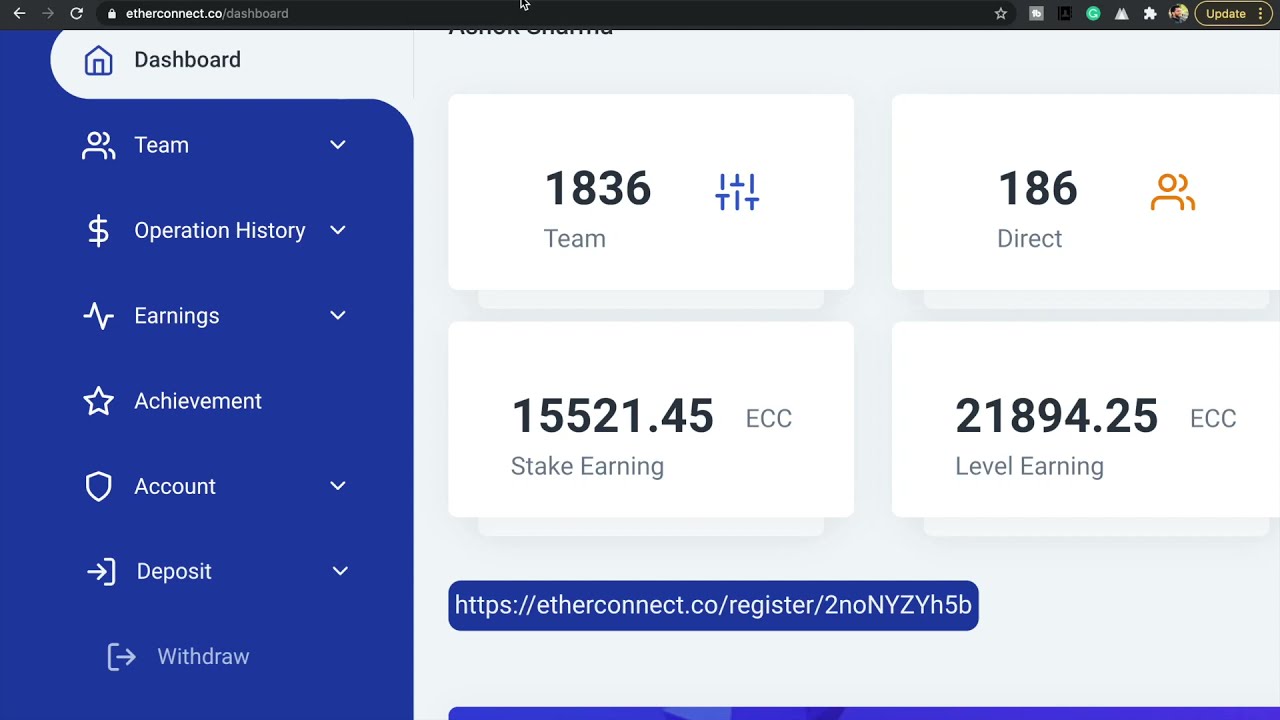Click the ECC unit beside 15521.45
The image size is (1280, 720).
768,419
